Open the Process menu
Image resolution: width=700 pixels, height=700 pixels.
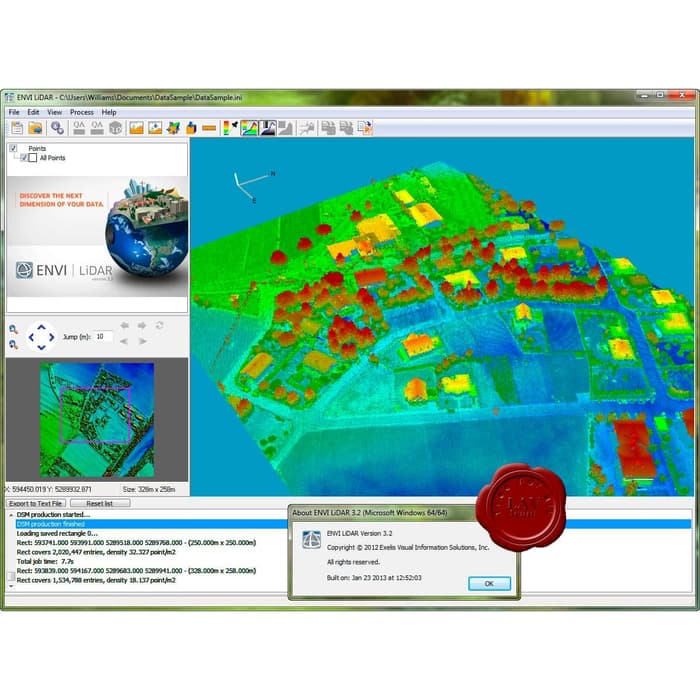click(81, 112)
